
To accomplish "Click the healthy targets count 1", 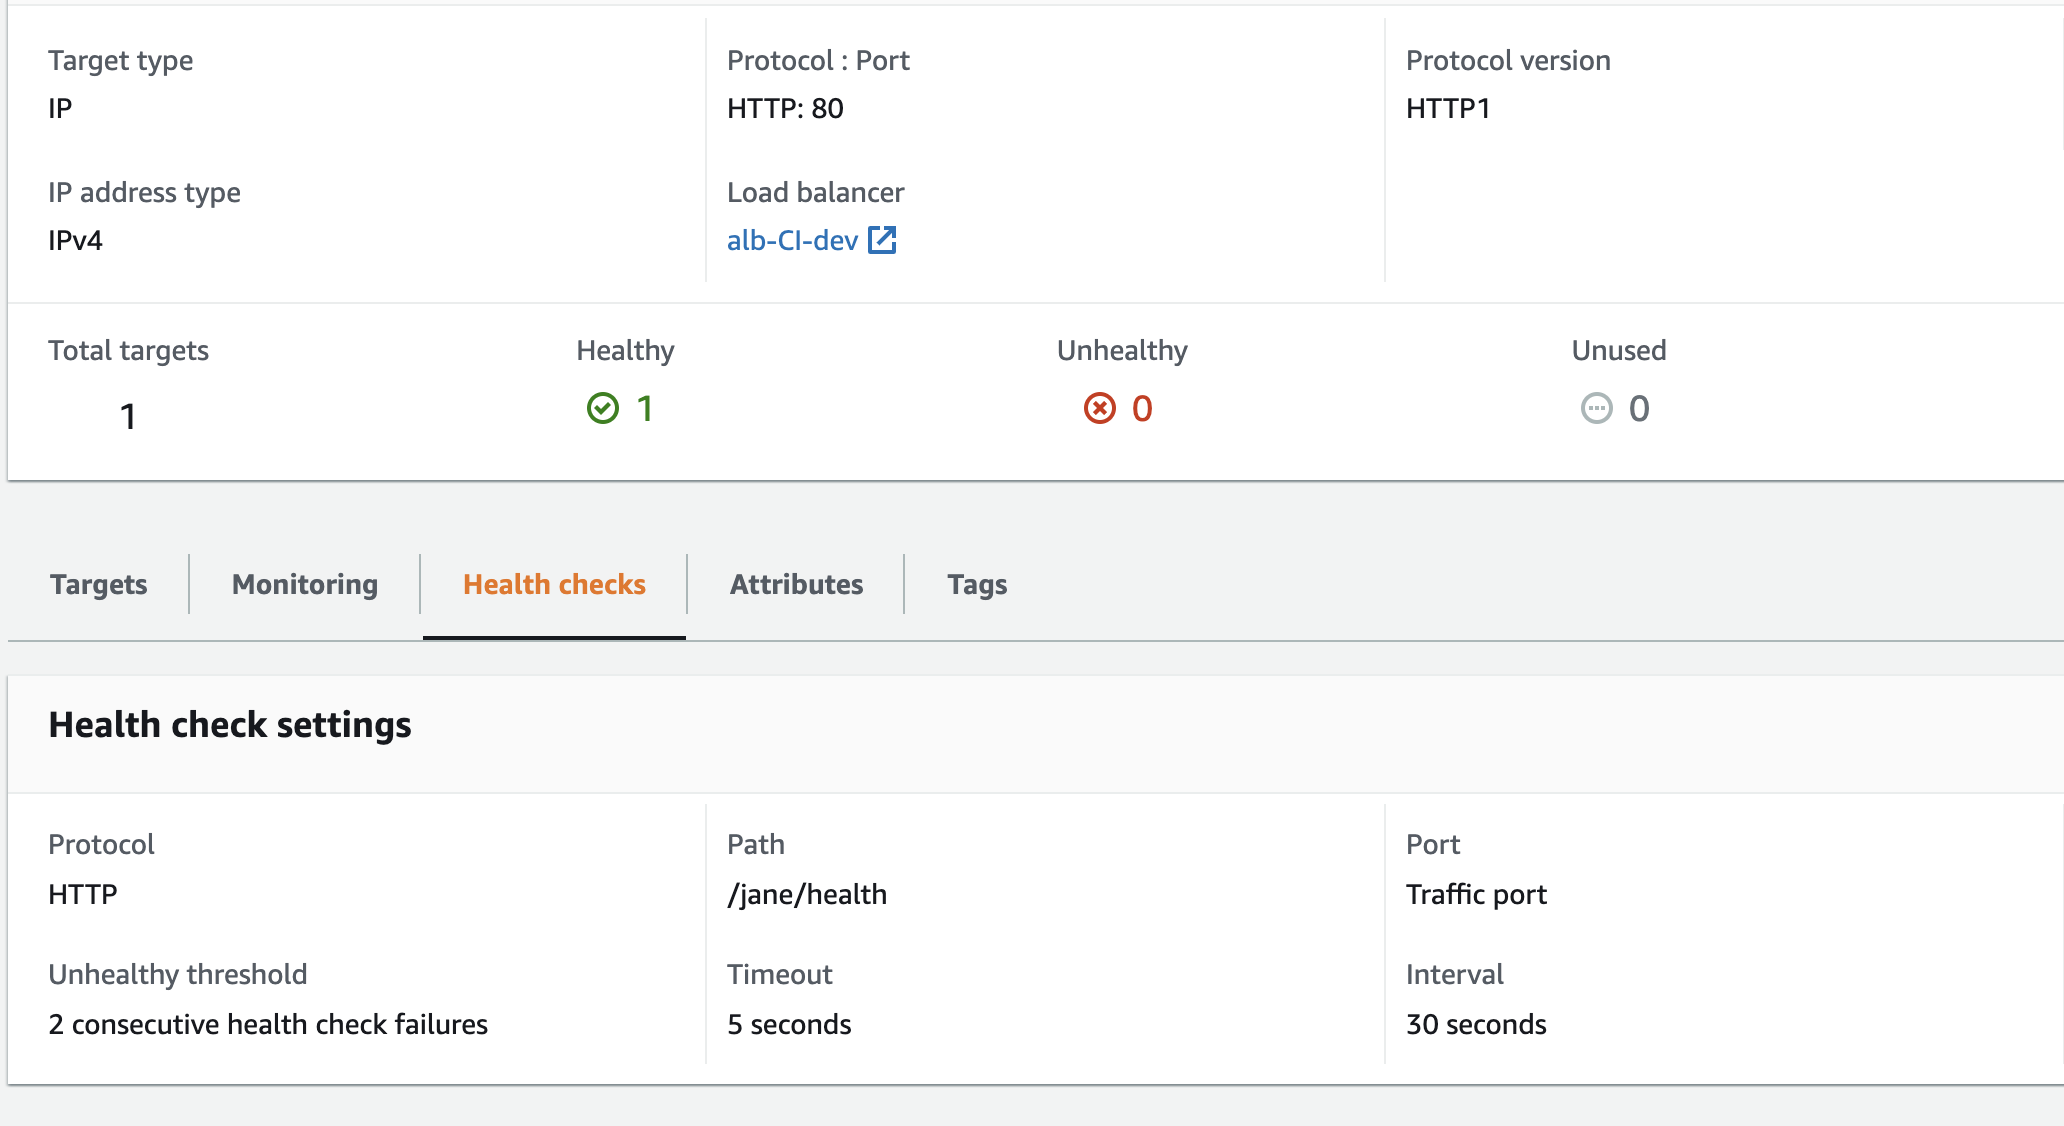I will [645, 408].
